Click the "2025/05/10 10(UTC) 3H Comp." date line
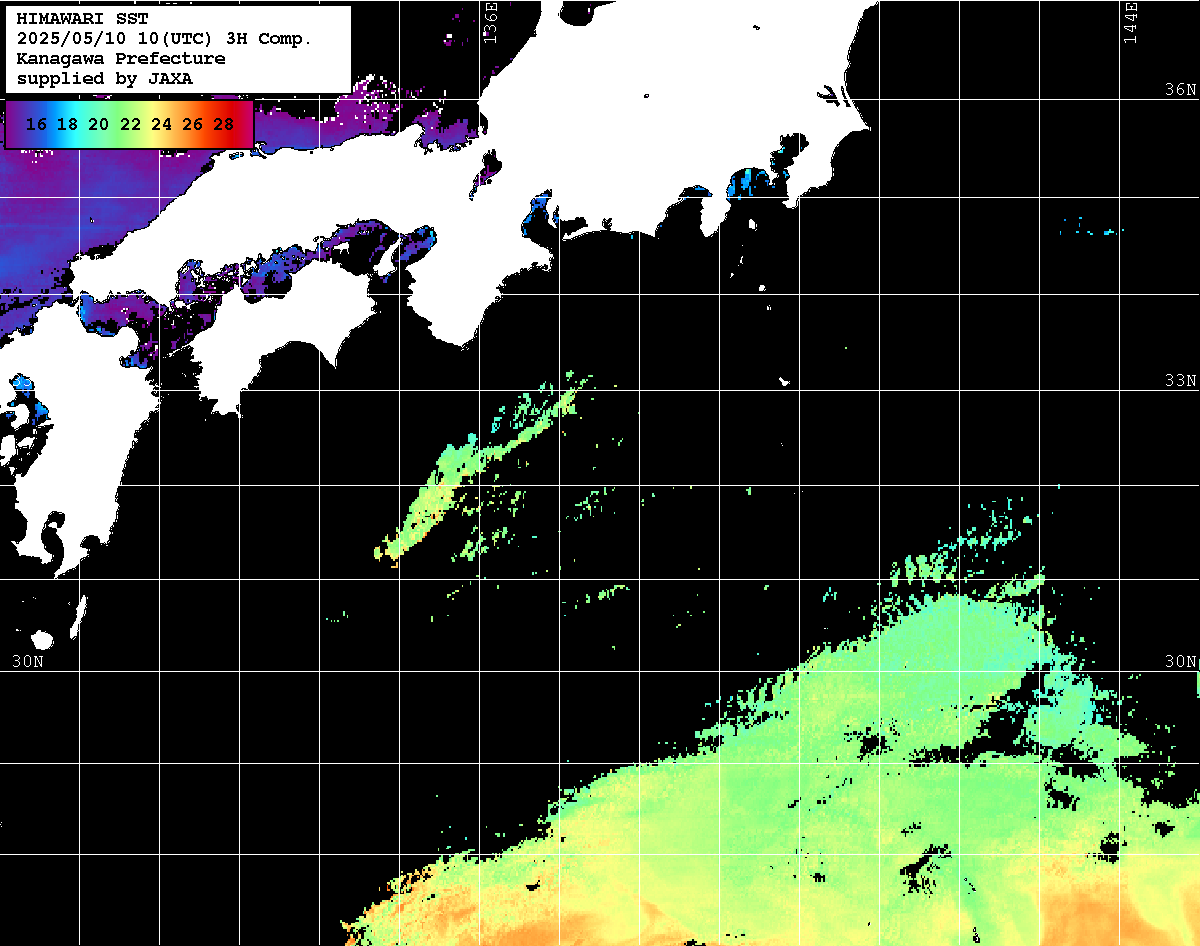The height and width of the screenshot is (946, 1200). [164, 39]
